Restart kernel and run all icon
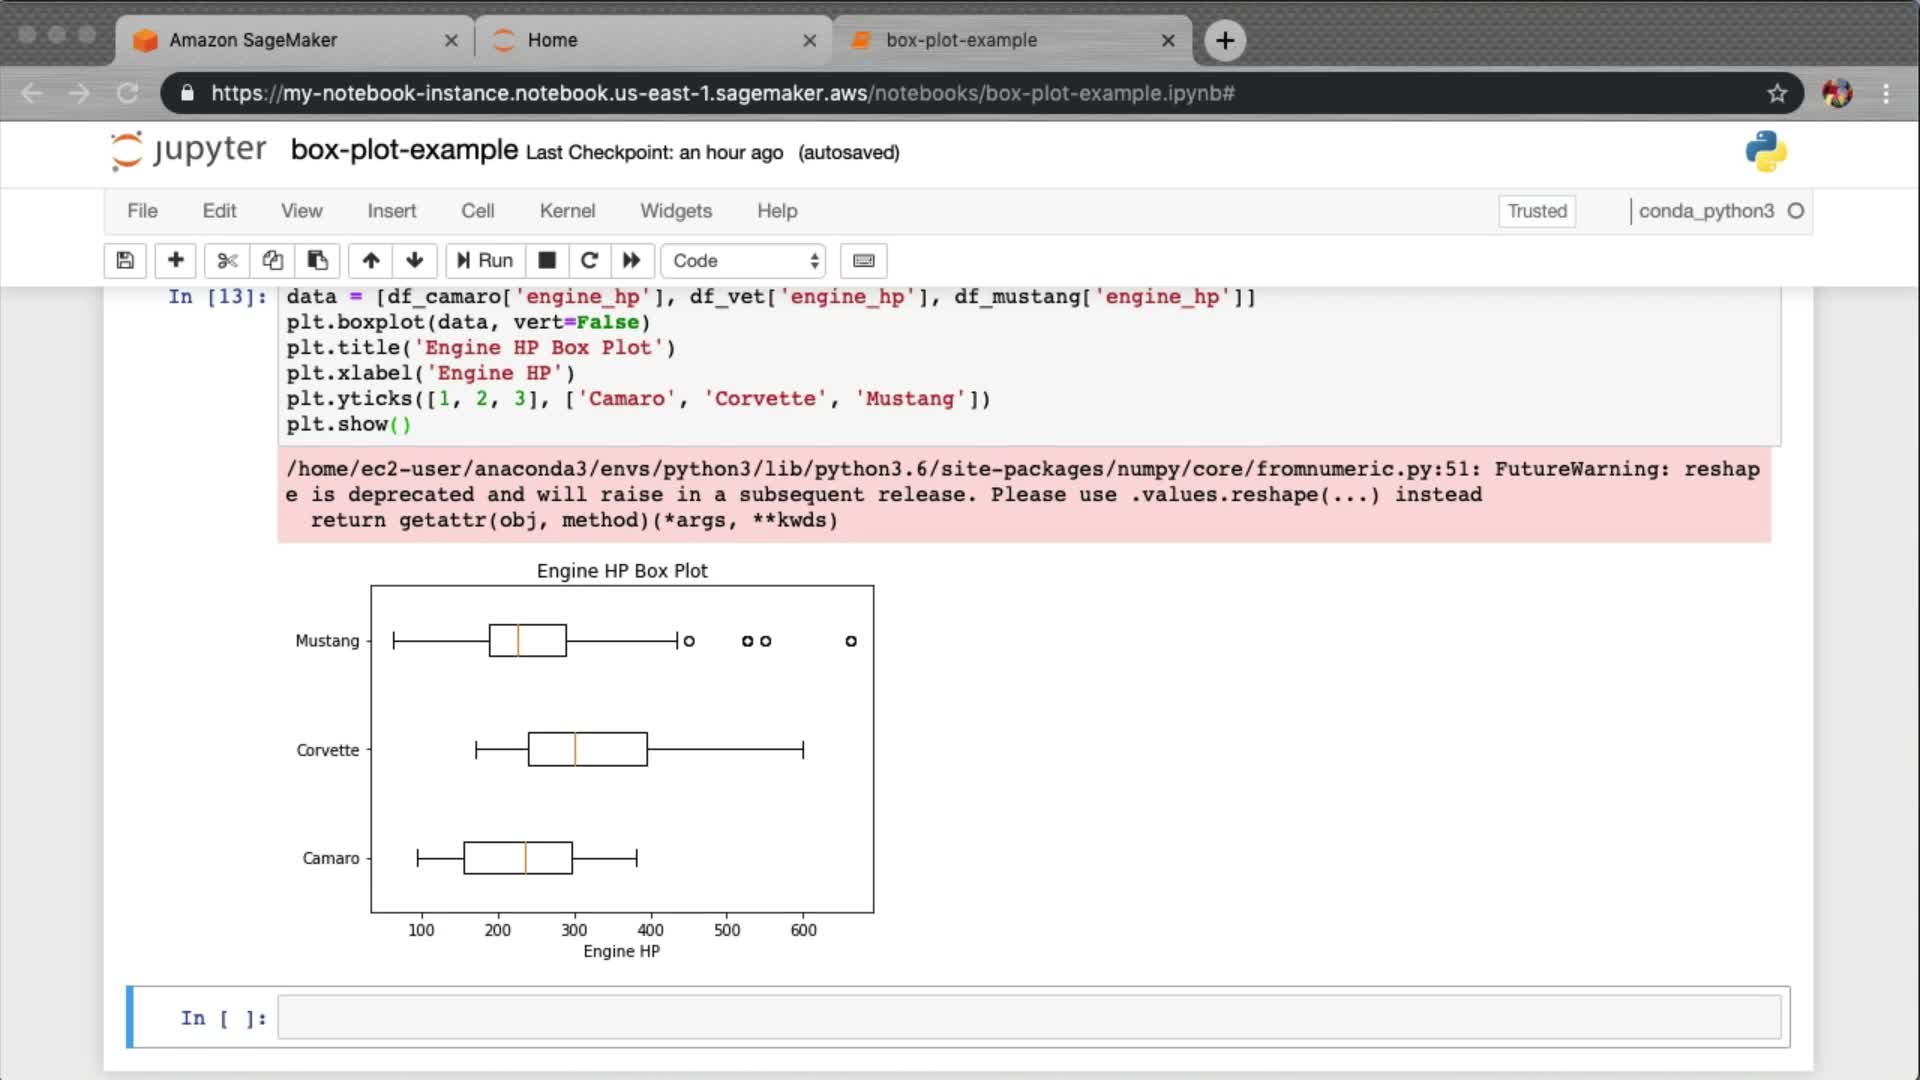Screen dimensions: 1920x1080 (632, 261)
